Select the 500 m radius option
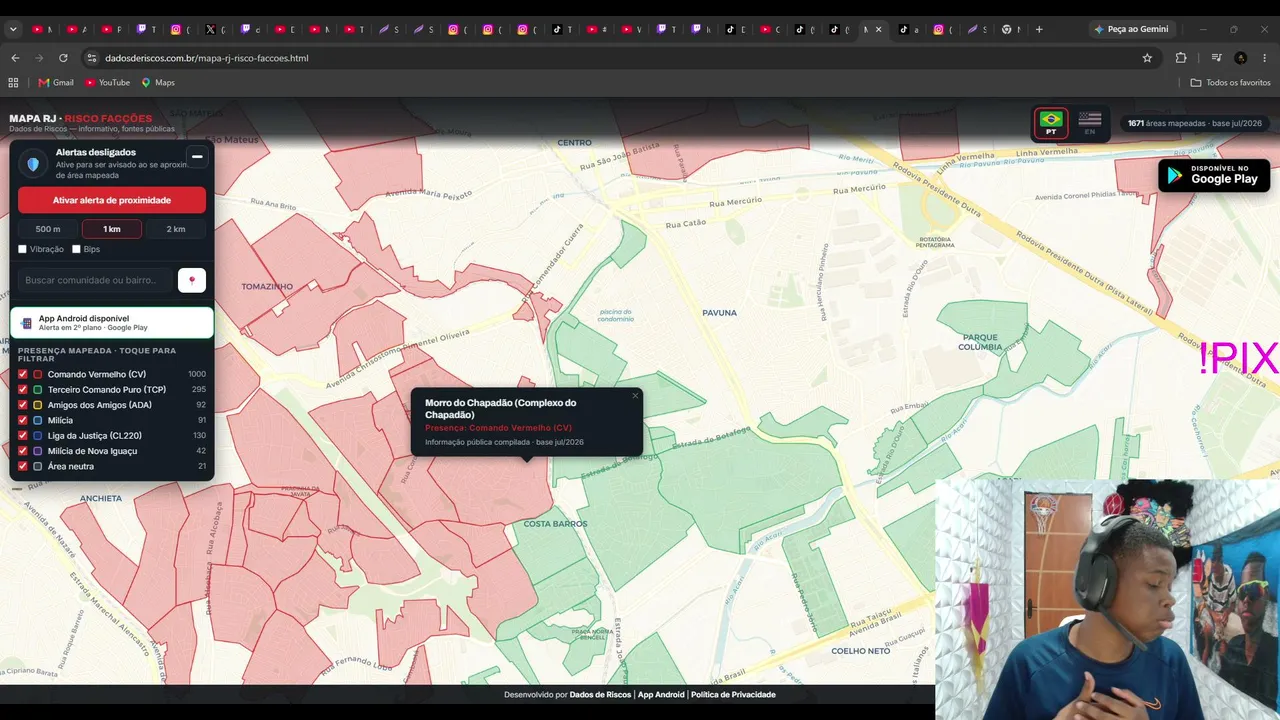The width and height of the screenshot is (1280, 720). point(48,229)
